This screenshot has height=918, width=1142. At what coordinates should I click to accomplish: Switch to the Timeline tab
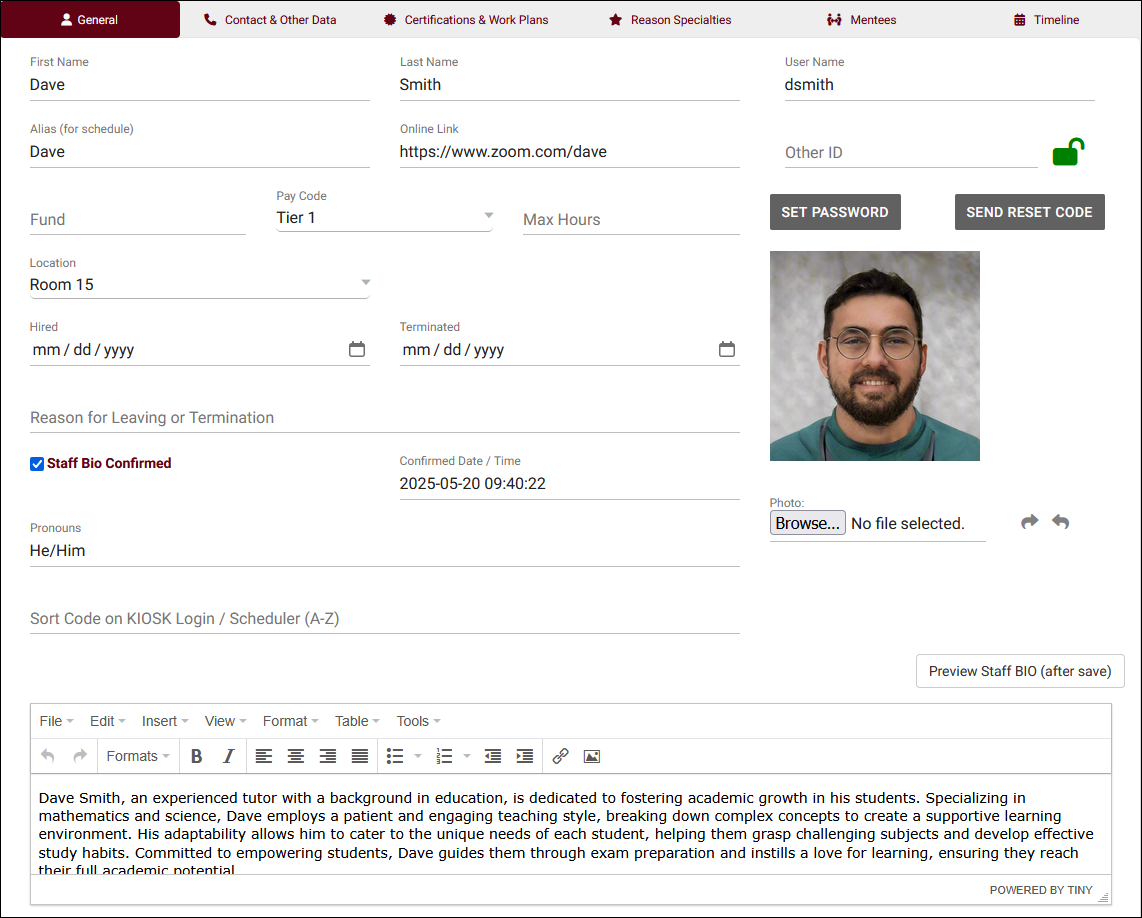click(1047, 20)
